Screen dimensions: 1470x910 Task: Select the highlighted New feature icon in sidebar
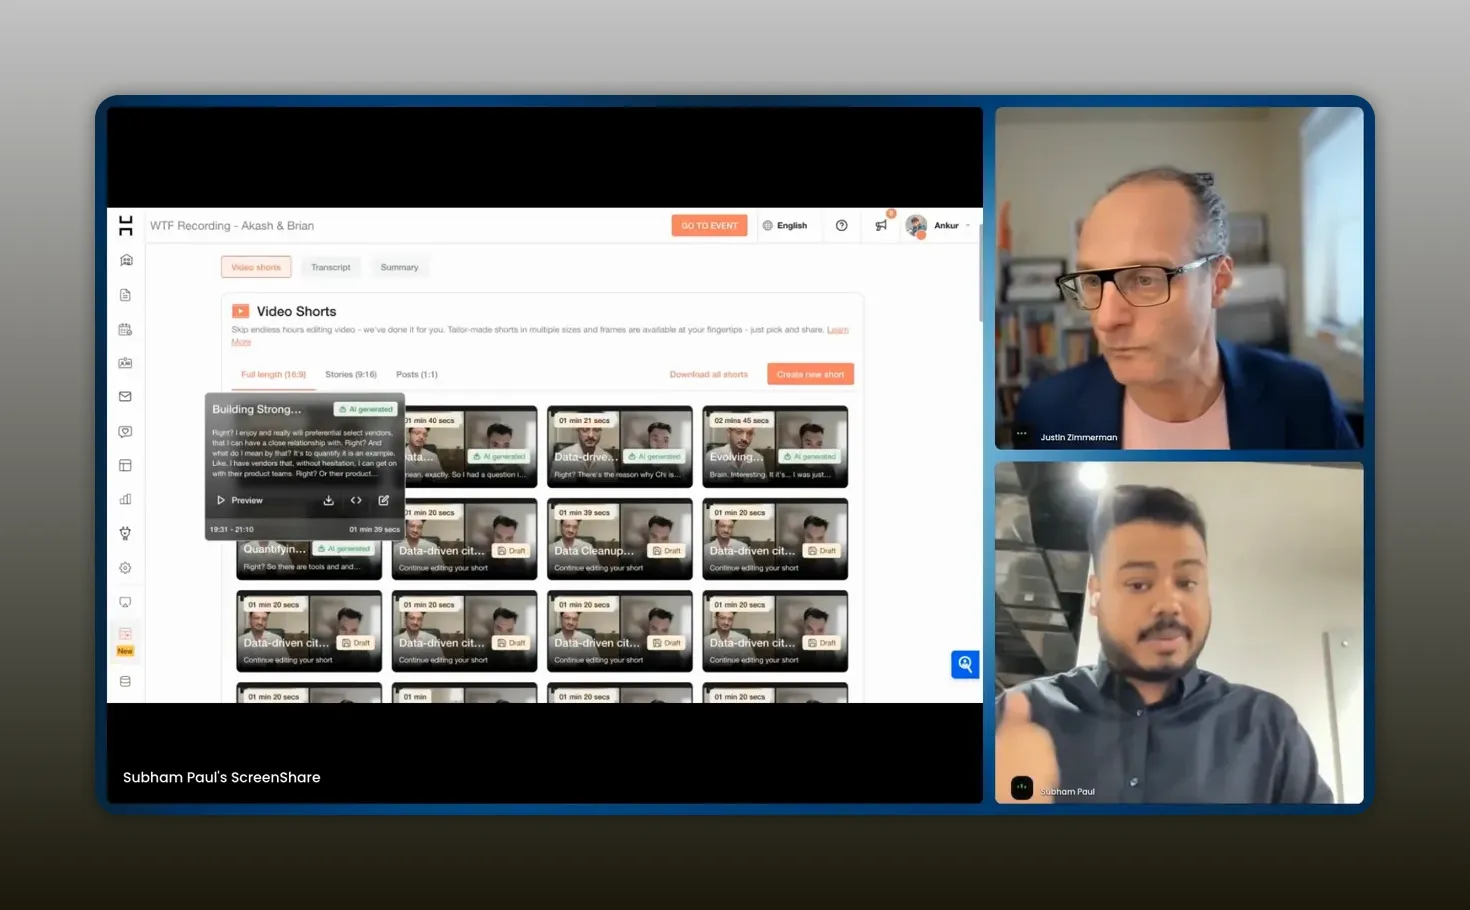[125, 633]
